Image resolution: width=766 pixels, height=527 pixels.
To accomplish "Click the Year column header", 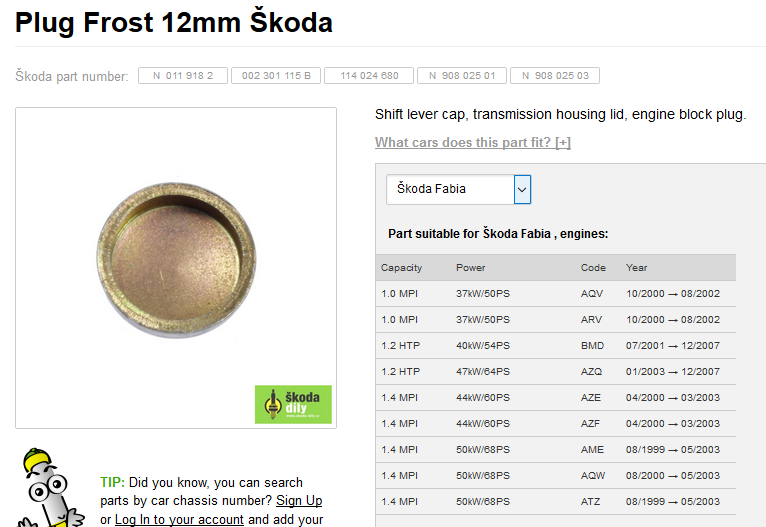I will pos(637,268).
